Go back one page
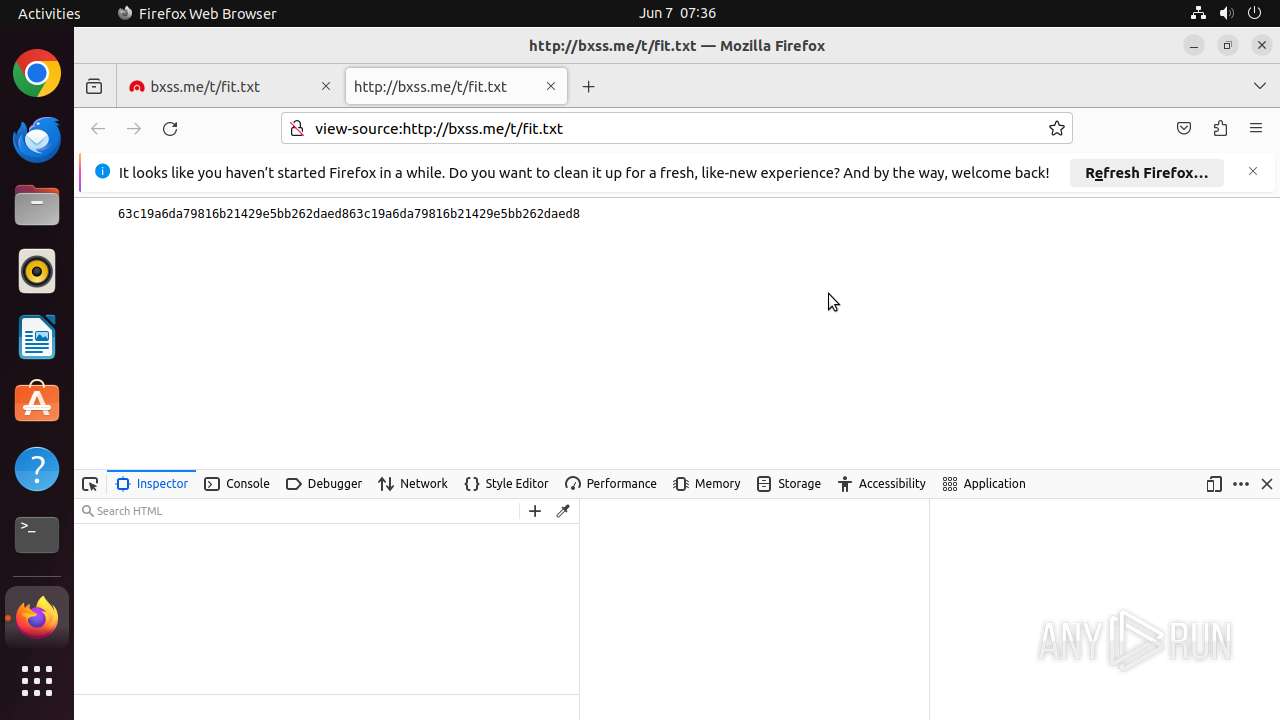This screenshot has height=720, width=1280. click(x=98, y=128)
